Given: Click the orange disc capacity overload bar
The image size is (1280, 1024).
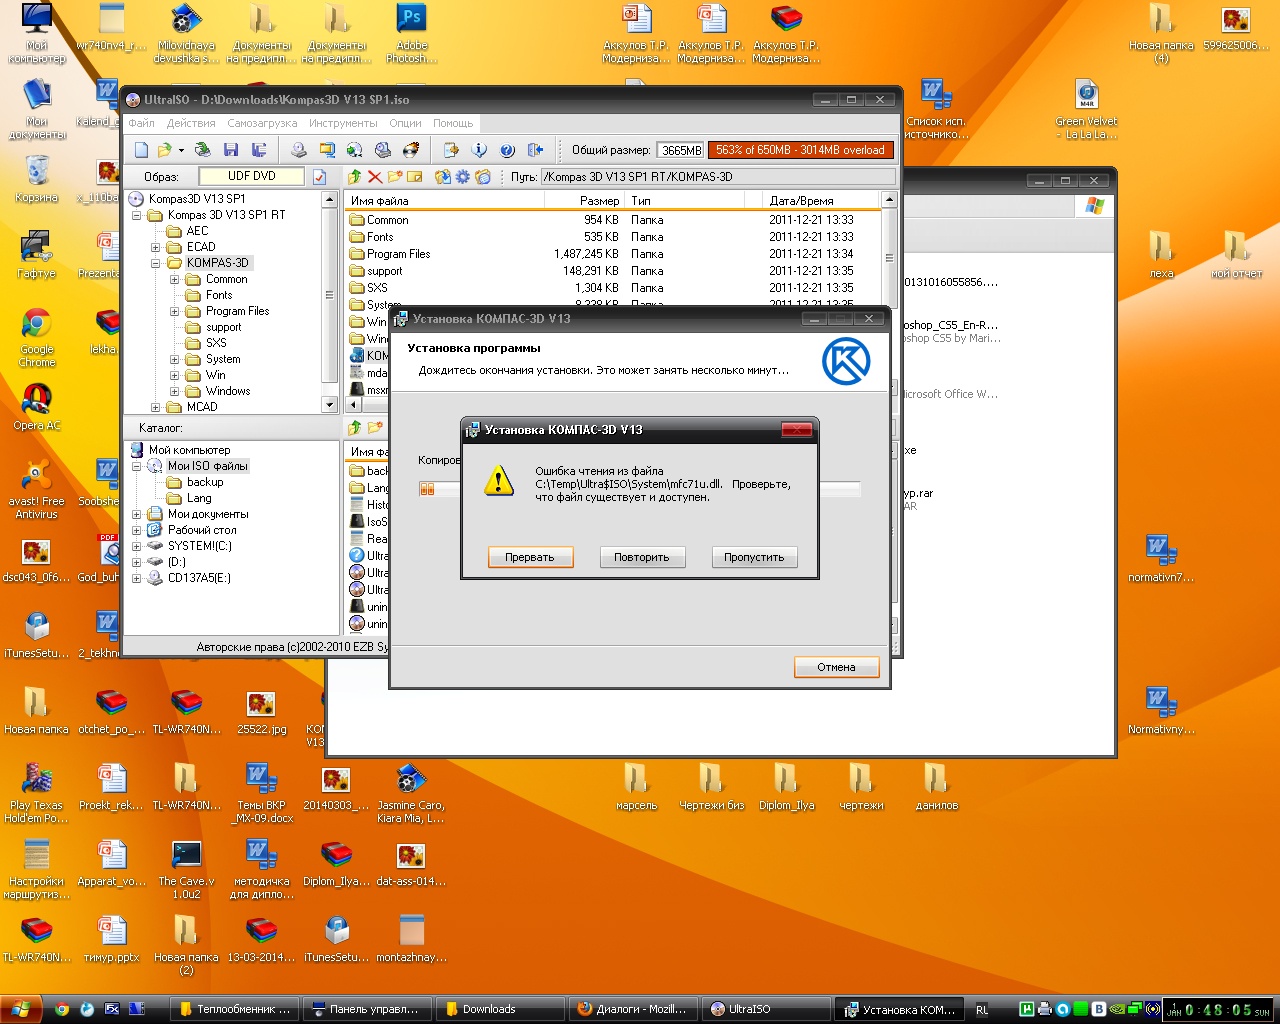Looking at the screenshot, I should tap(800, 150).
